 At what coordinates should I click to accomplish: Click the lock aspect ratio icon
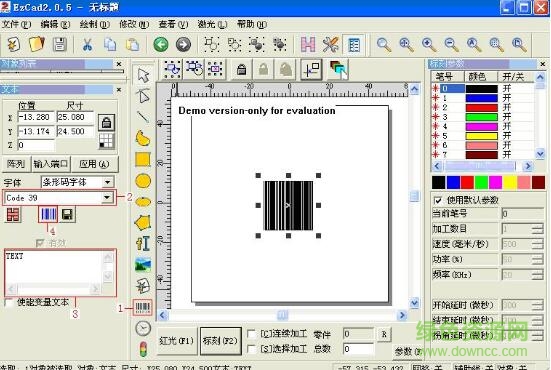pyautogui.click(x=106, y=123)
